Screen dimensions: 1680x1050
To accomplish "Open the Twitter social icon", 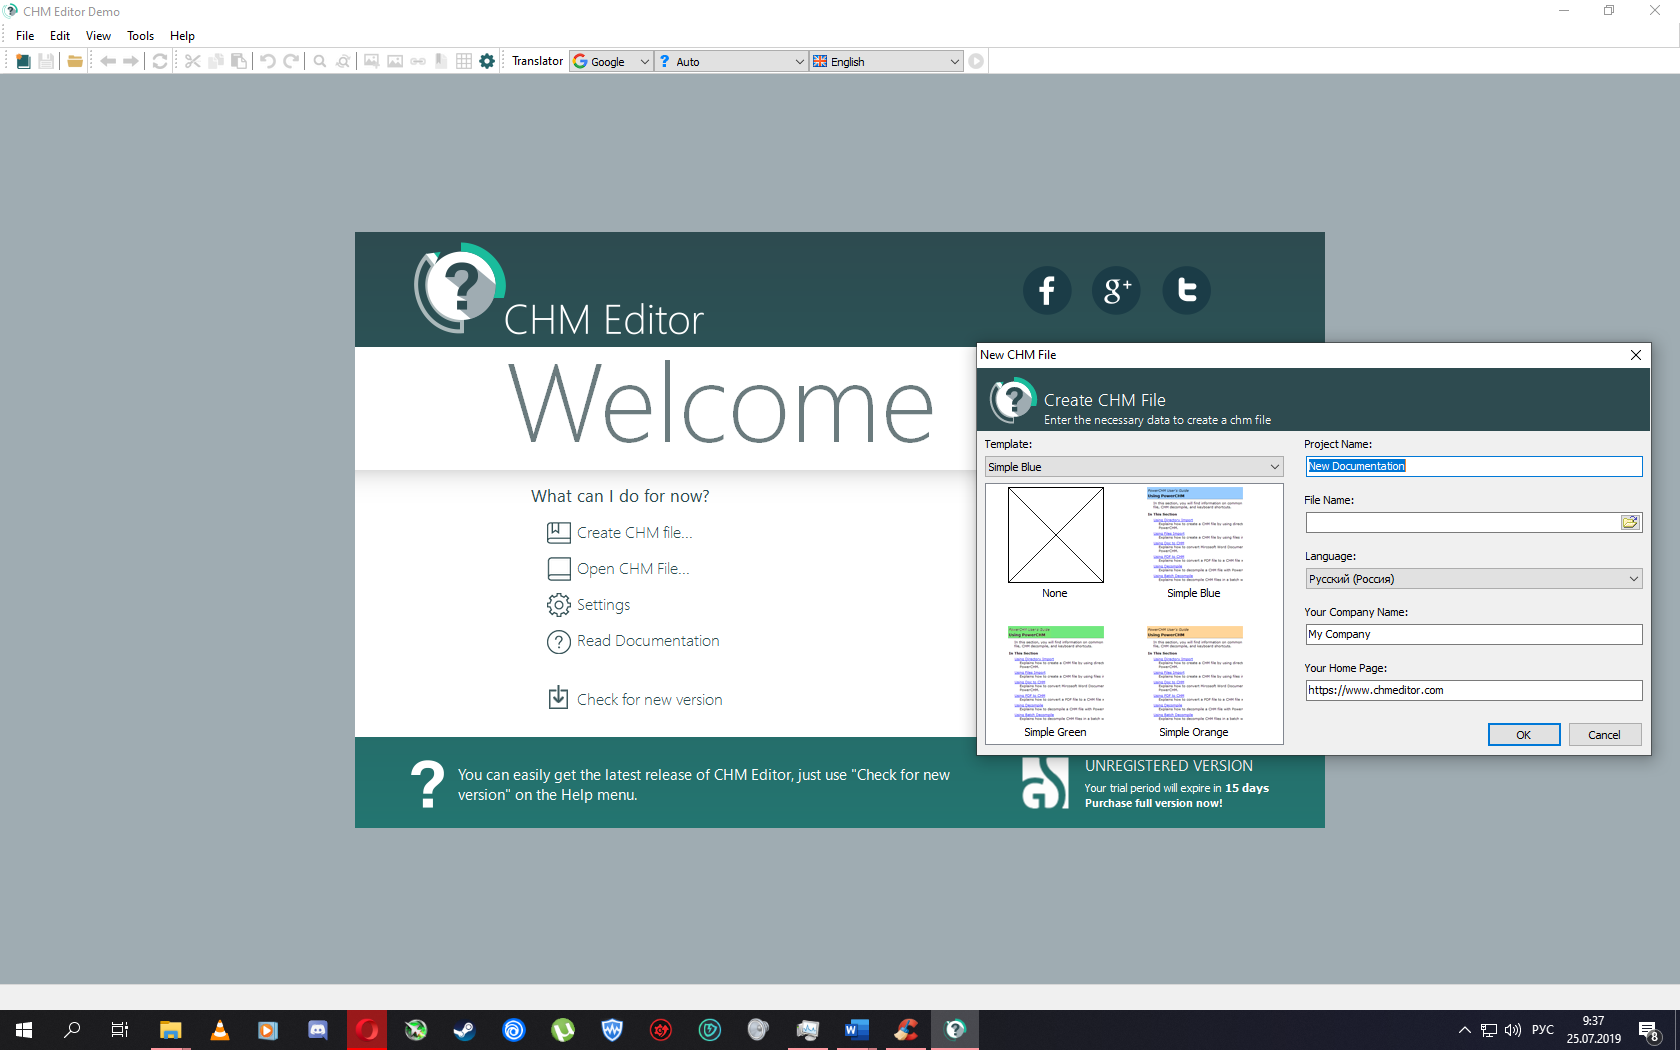I will (x=1187, y=290).
